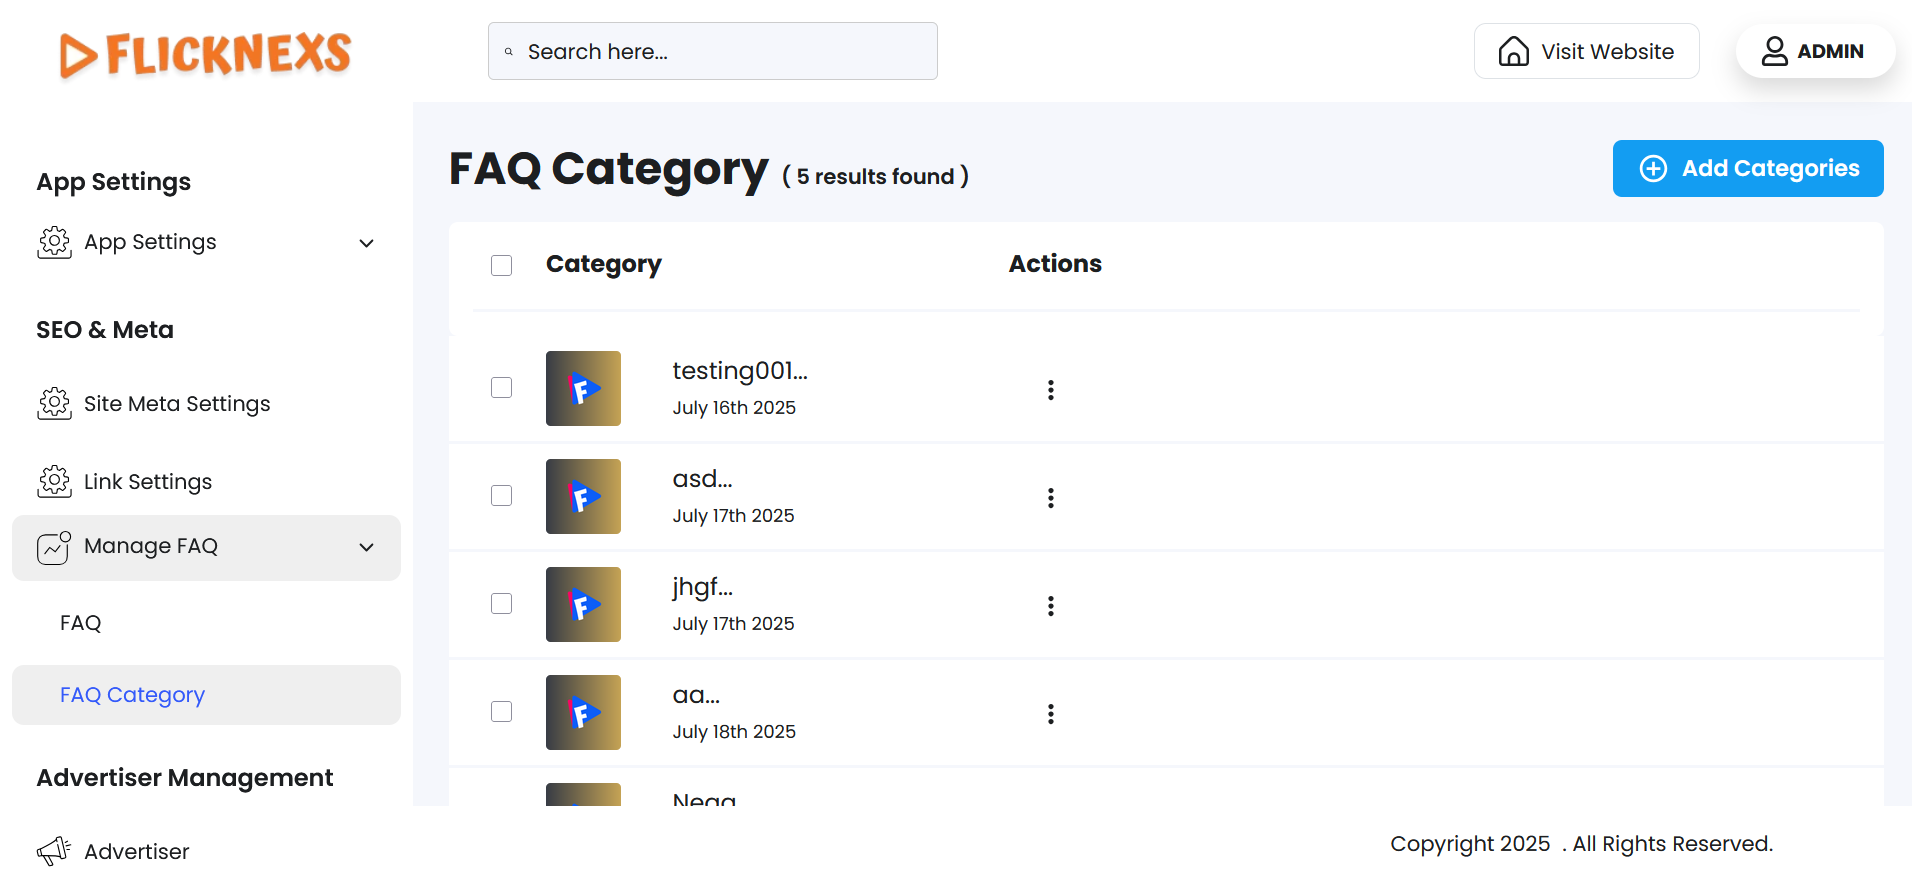The width and height of the screenshot is (1912, 871).
Task: Open the actions menu for asd category
Action: [1050, 498]
